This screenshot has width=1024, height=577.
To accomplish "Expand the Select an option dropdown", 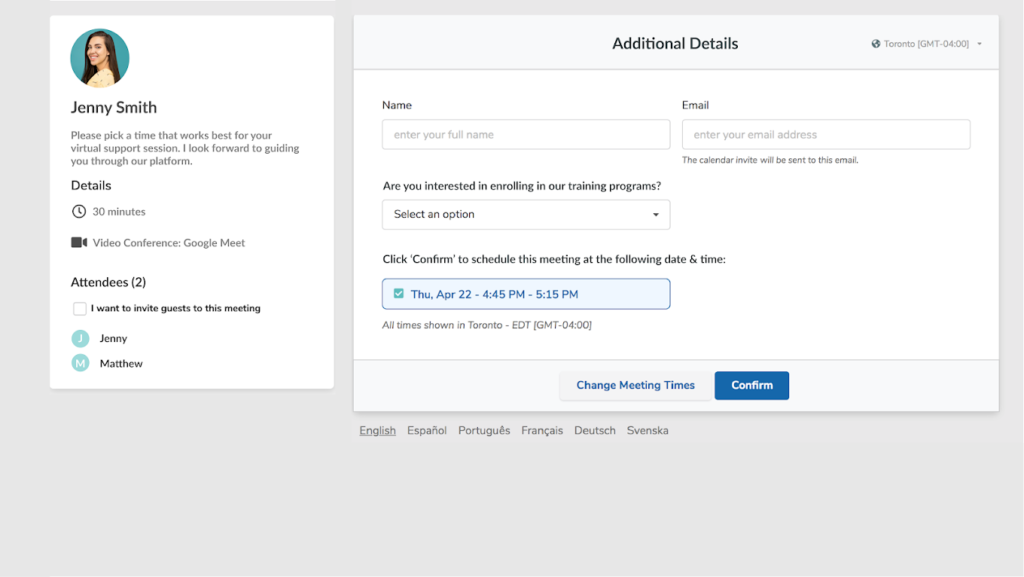I will 526,214.
